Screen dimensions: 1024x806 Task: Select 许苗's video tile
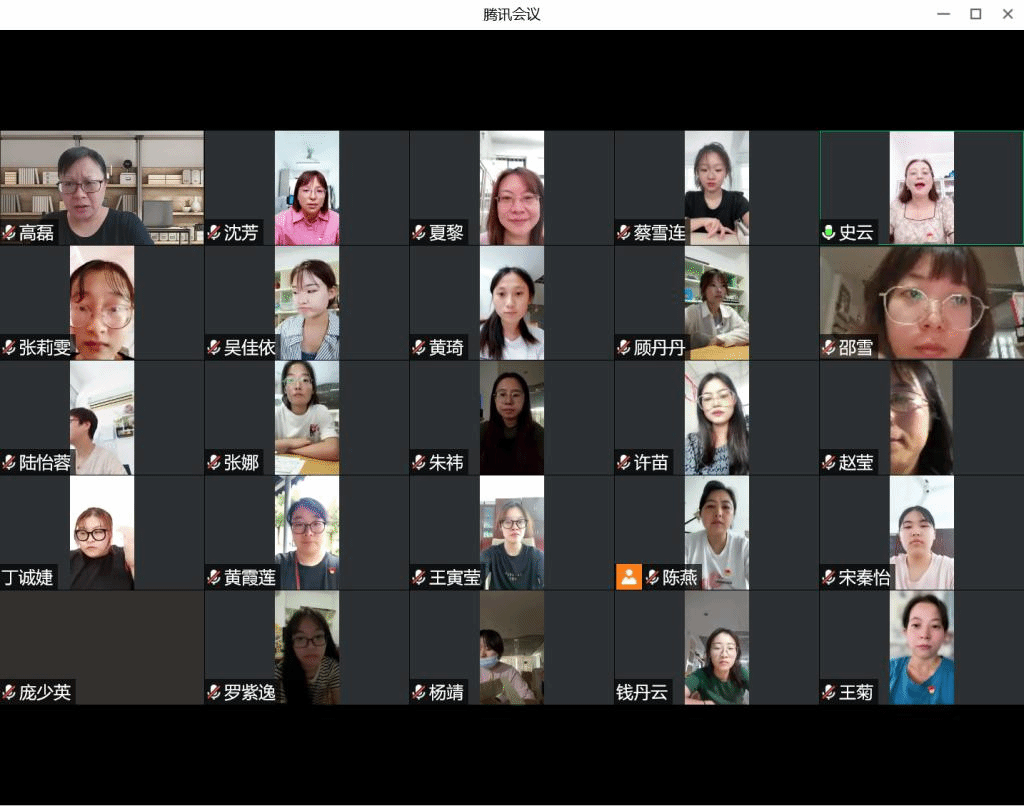coord(717,418)
